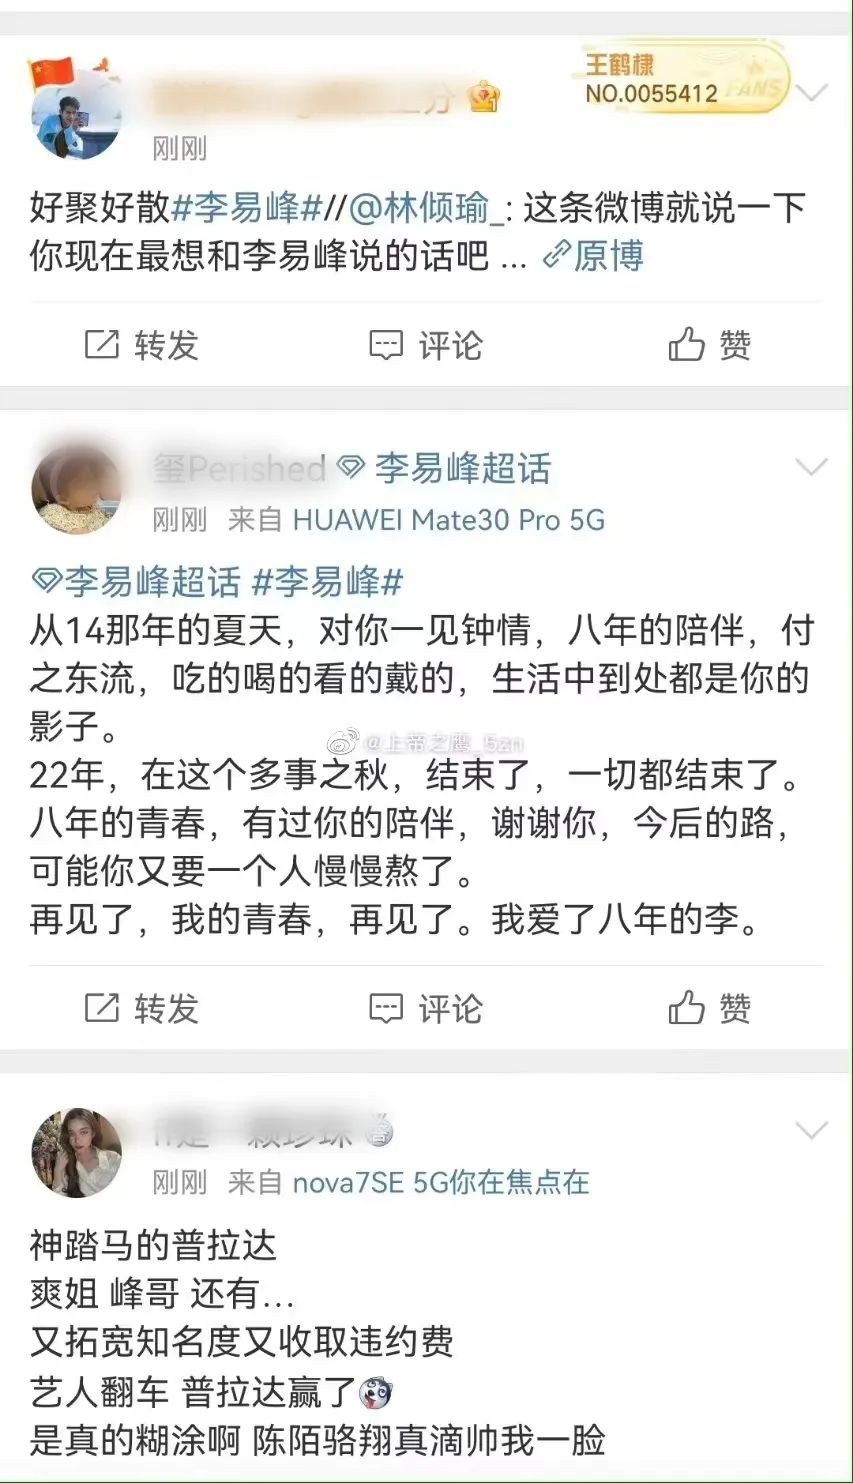Open #李易峰# hashtag in second post body
Viewport: 853px width, 1483px height.
(x=327, y=581)
